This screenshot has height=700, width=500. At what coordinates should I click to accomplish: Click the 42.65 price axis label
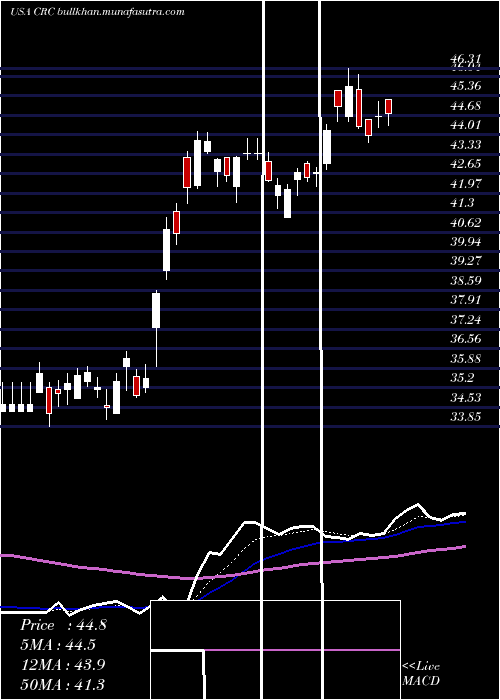[466, 164]
